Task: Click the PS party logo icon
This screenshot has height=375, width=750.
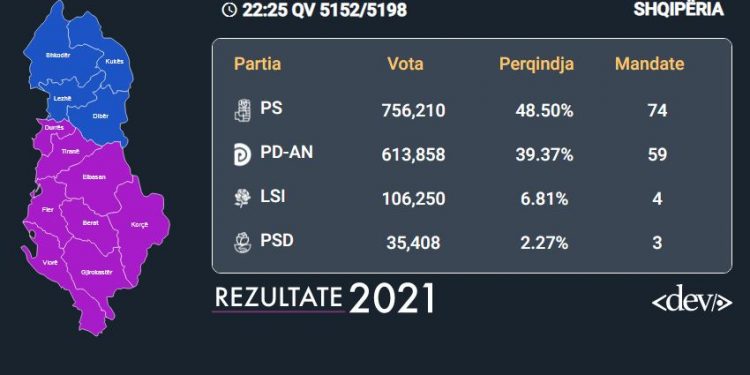Action: (243, 110)
